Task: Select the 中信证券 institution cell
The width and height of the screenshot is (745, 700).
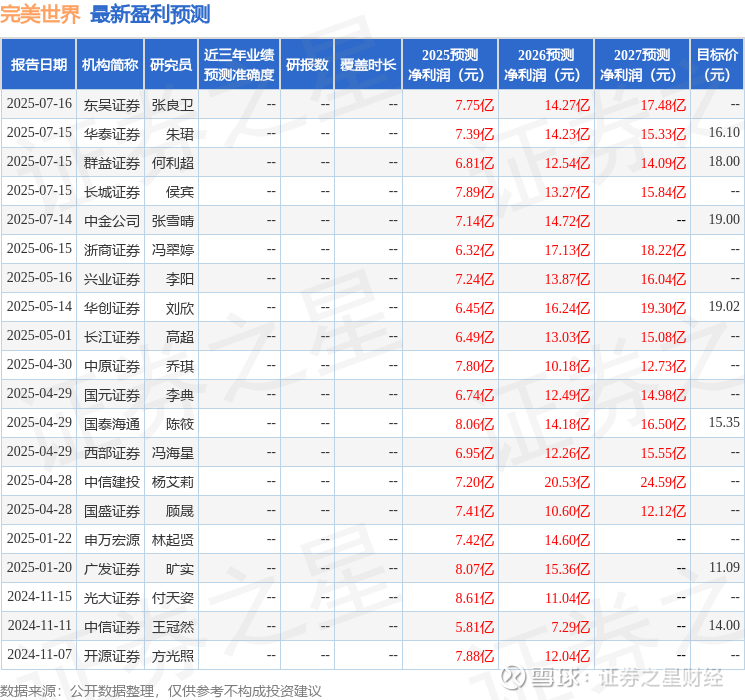Action: tap(112, 627)
